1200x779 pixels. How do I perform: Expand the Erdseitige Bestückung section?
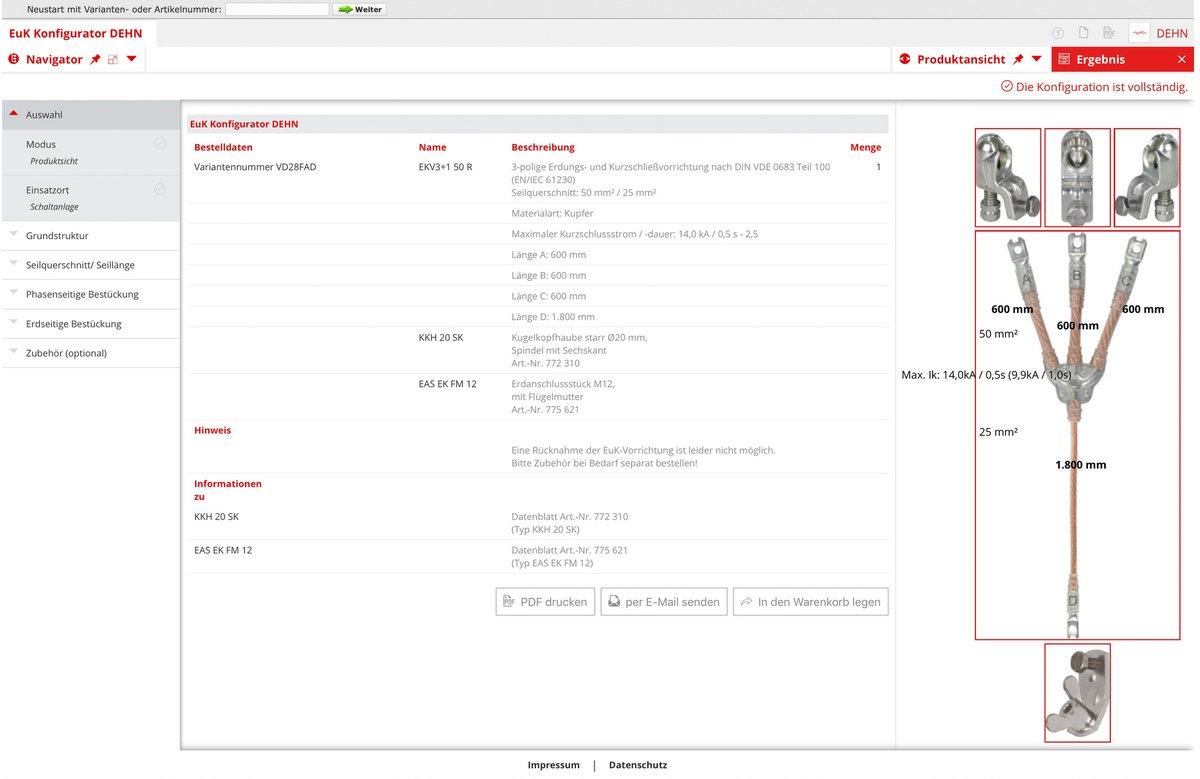click(90, 324)
